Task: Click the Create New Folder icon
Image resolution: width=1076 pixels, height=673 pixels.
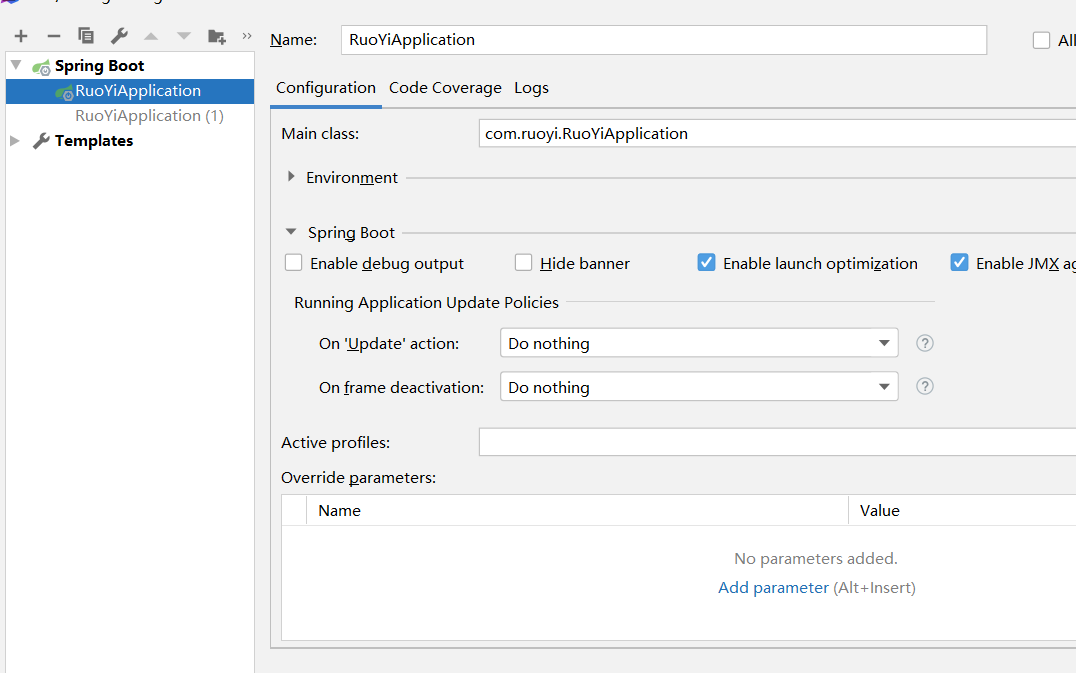Action: 216,36
